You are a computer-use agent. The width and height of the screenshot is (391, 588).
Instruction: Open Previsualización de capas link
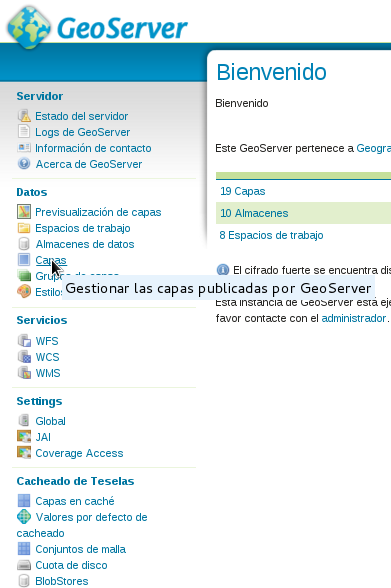(98, 212)
